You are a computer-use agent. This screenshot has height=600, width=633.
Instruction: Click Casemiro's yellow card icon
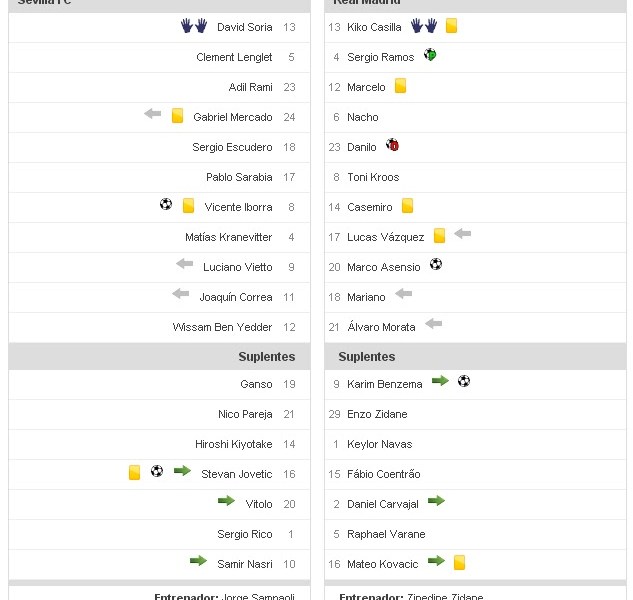(408, 206)
